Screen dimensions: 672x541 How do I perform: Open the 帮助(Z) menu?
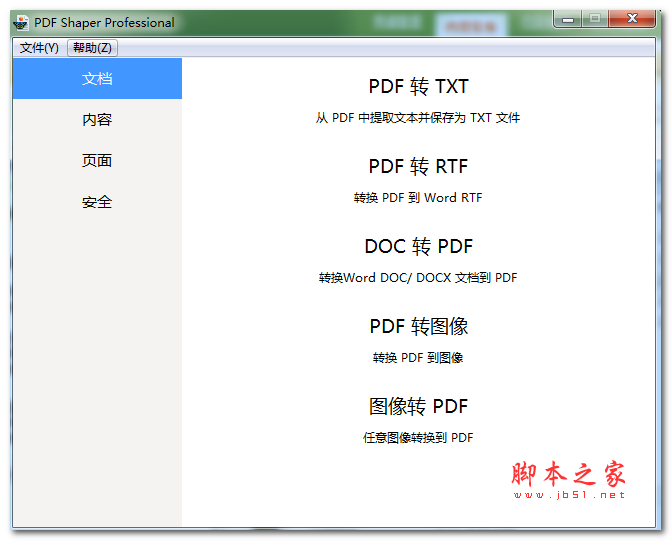point(92,48)
